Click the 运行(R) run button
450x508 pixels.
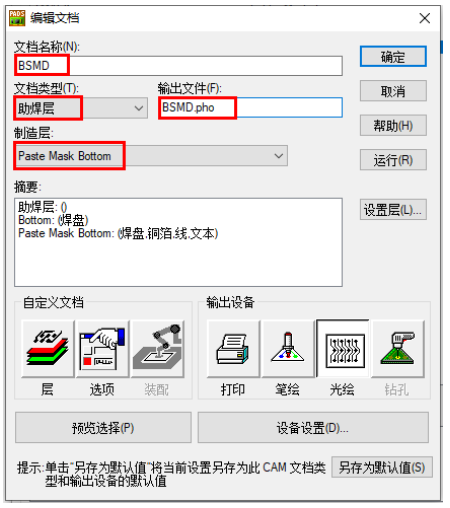(393, 160)
